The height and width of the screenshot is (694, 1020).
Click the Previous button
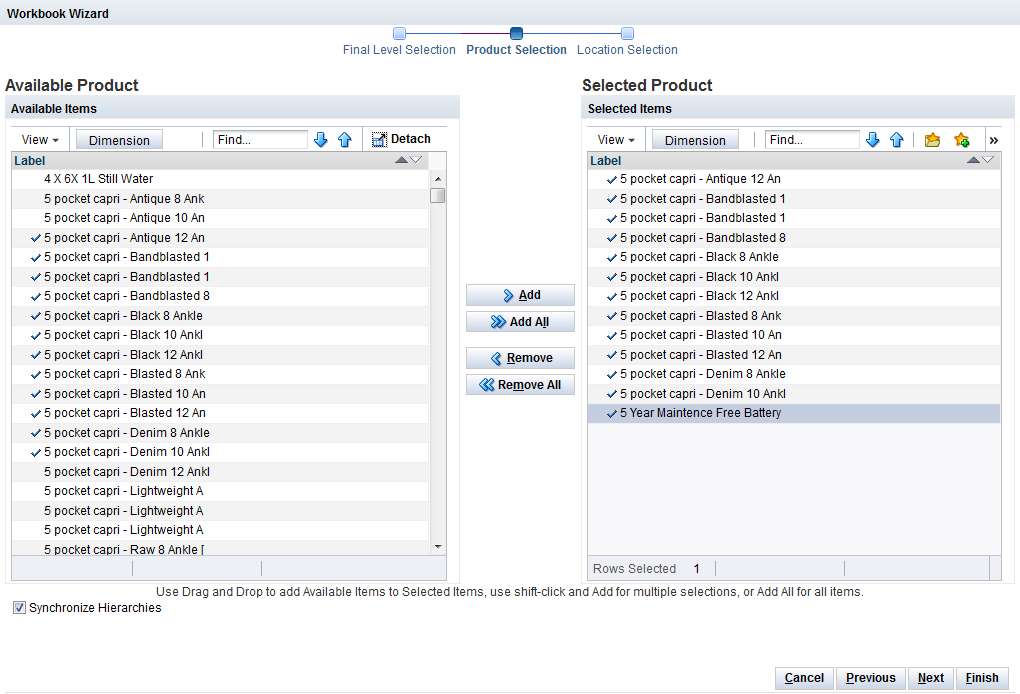tap(871, 678)
